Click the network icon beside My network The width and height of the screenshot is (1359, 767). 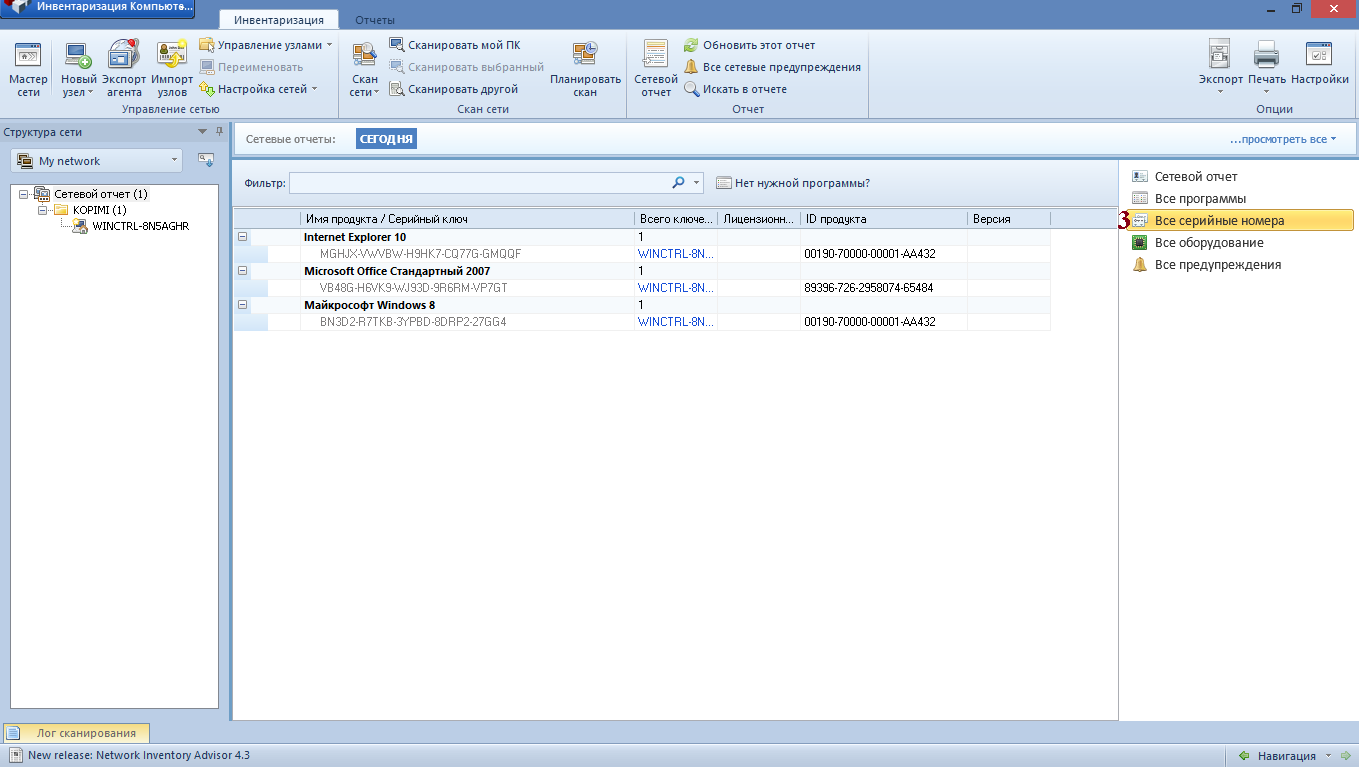click(205, 160)
